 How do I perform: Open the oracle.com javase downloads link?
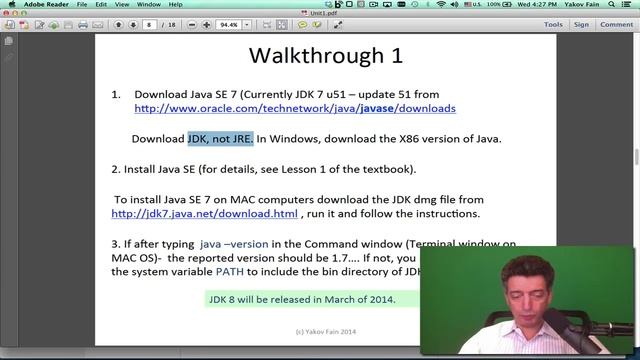point(295,109)
